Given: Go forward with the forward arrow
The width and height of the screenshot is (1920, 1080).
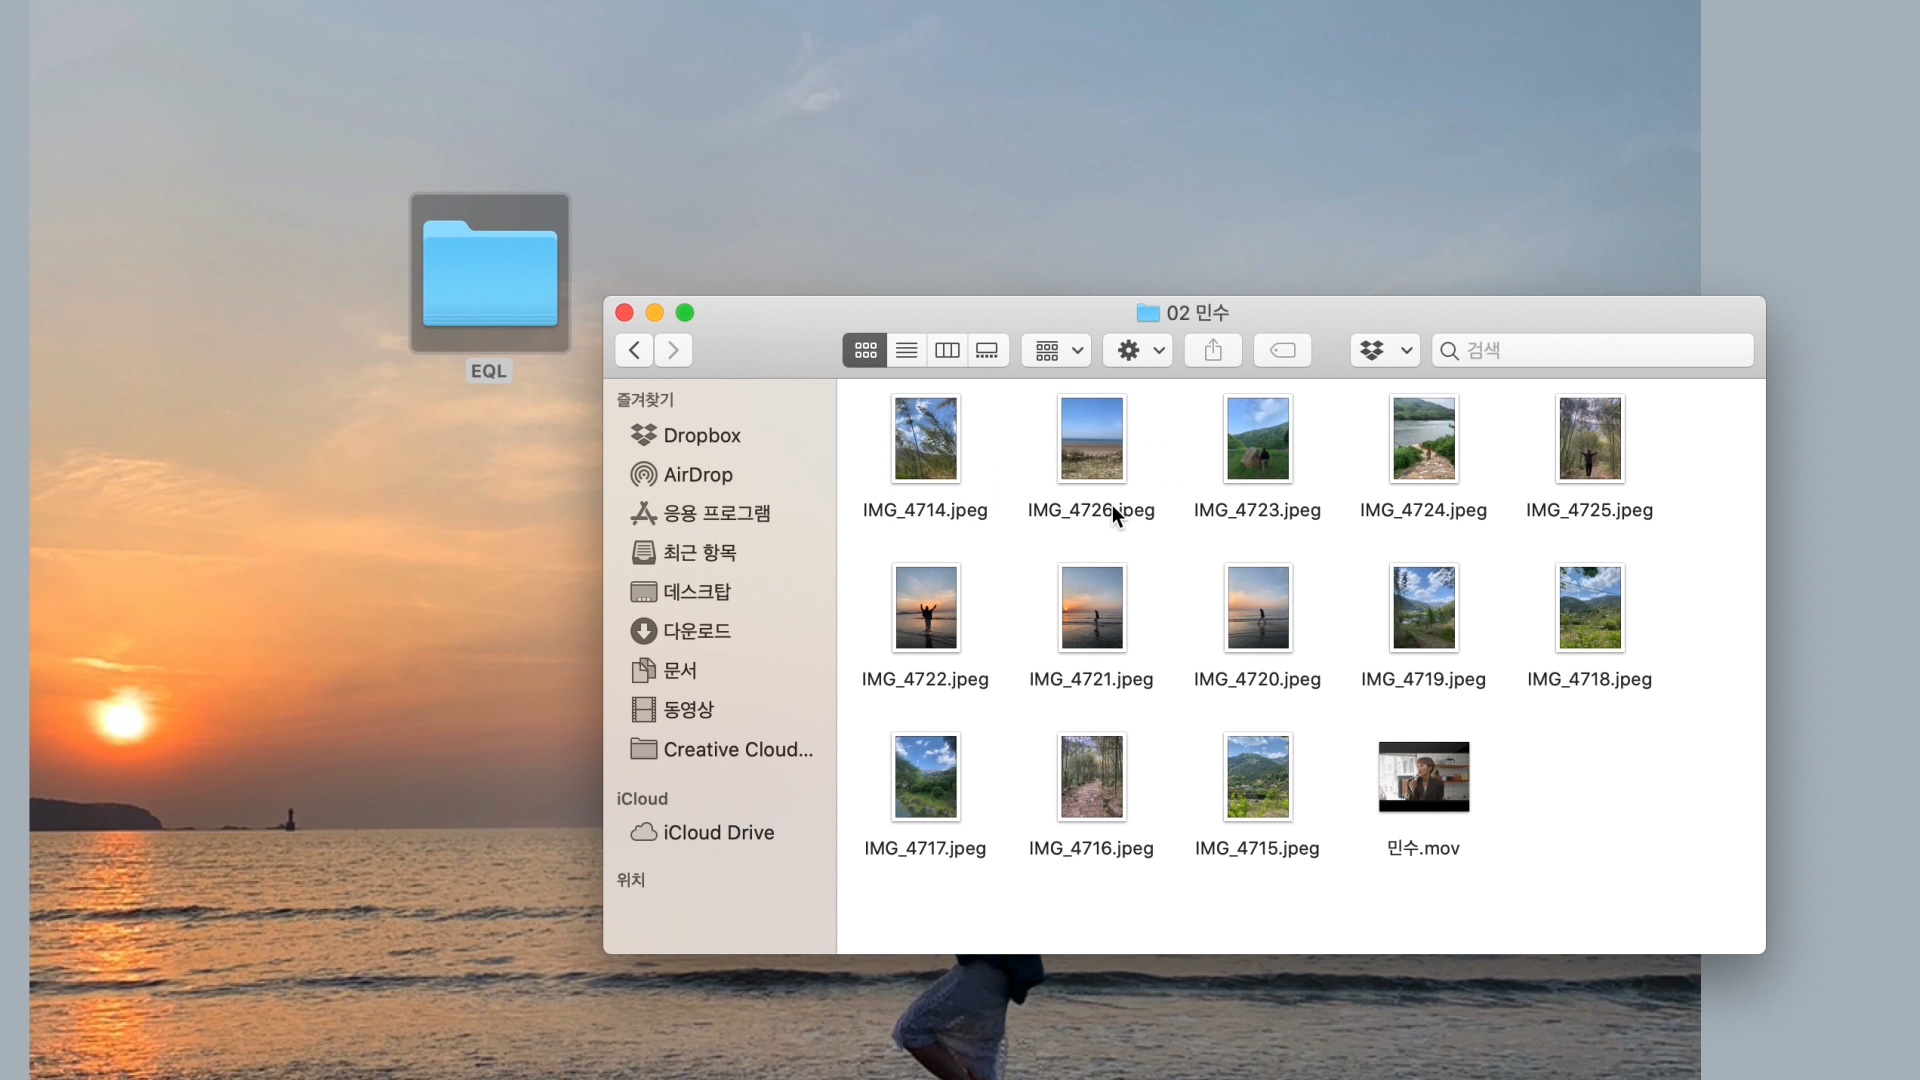Looking at the screenshot, I should click(673, 350).
